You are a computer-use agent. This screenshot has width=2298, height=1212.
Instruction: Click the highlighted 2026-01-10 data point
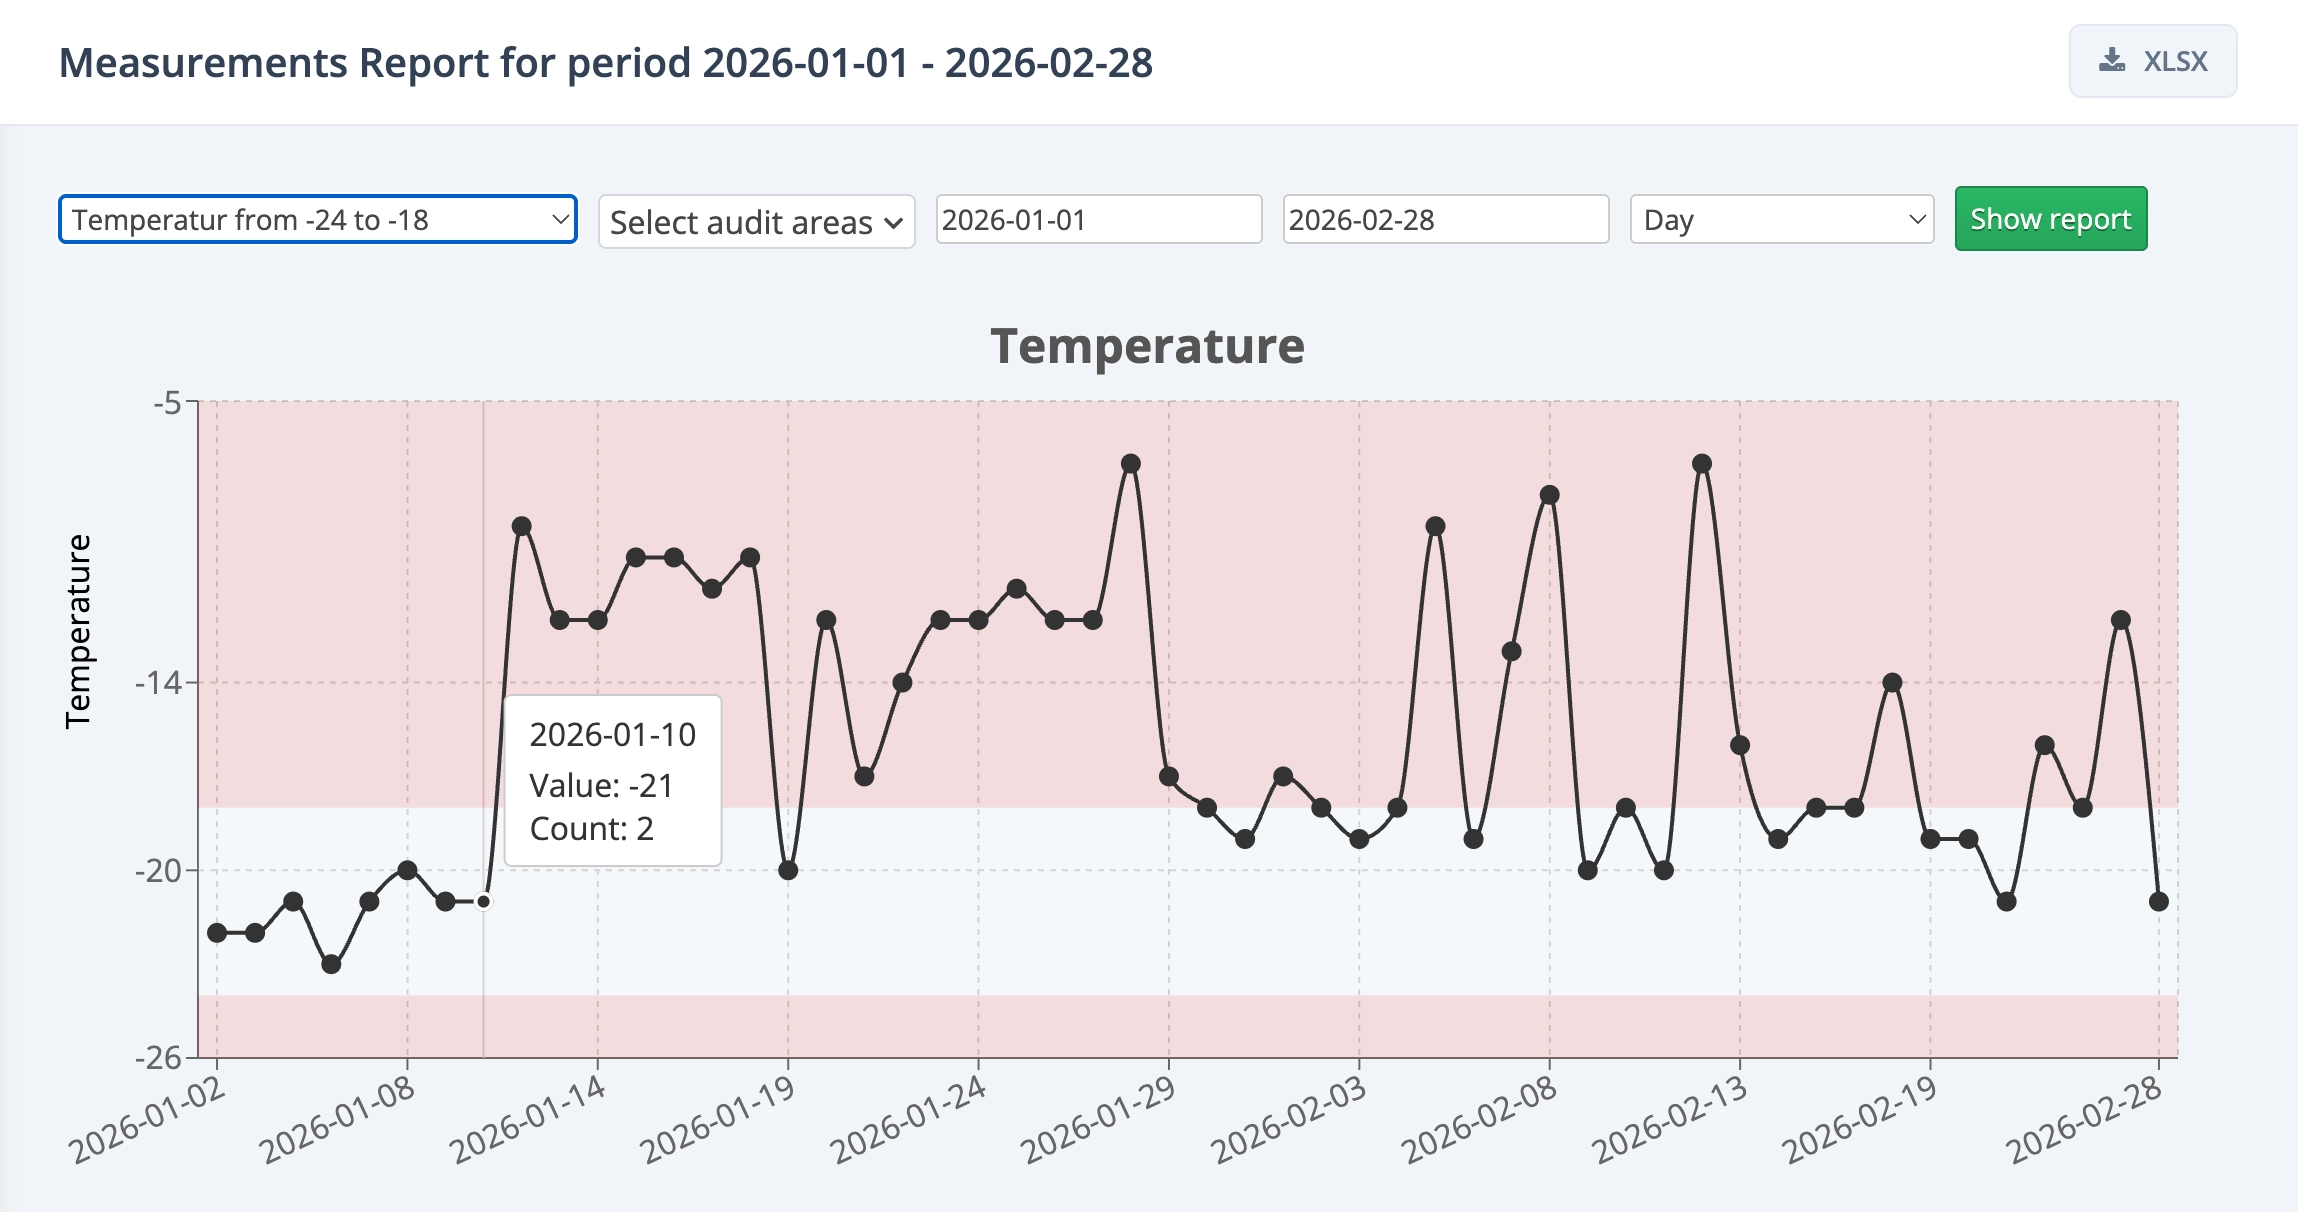tap(484, 902)
